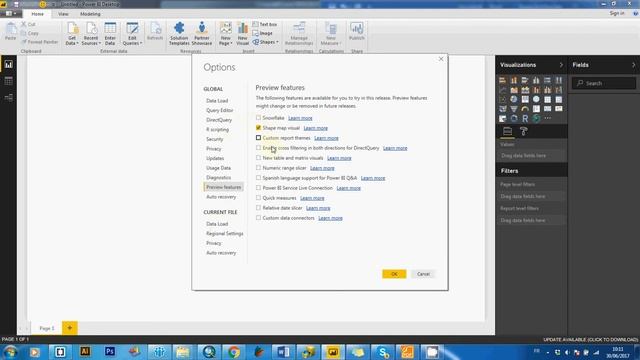This screenshot has width=640, height=360.
Task: Open Learn more link for Quick measures
Action: pos(312,198)
